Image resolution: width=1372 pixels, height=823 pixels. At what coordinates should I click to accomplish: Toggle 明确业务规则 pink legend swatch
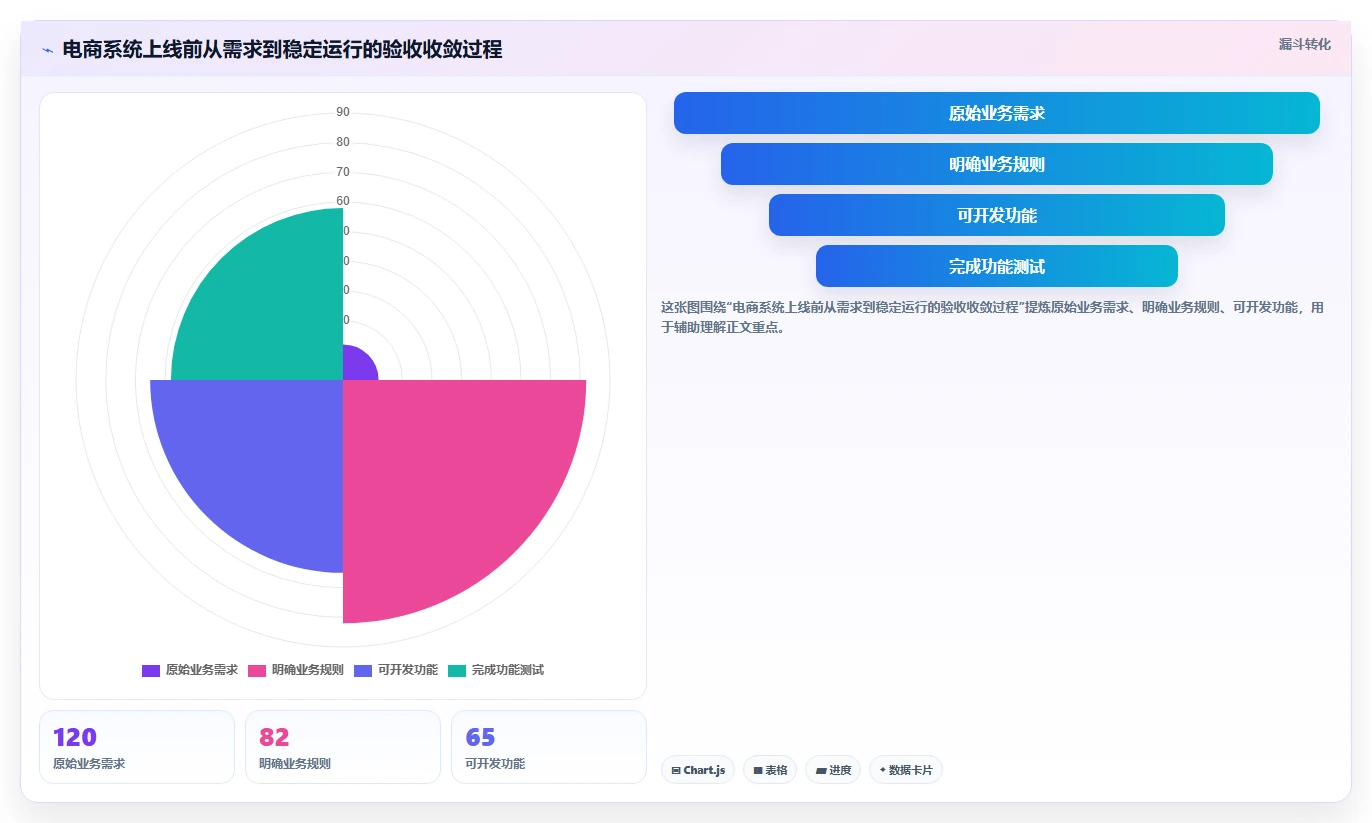257,670
